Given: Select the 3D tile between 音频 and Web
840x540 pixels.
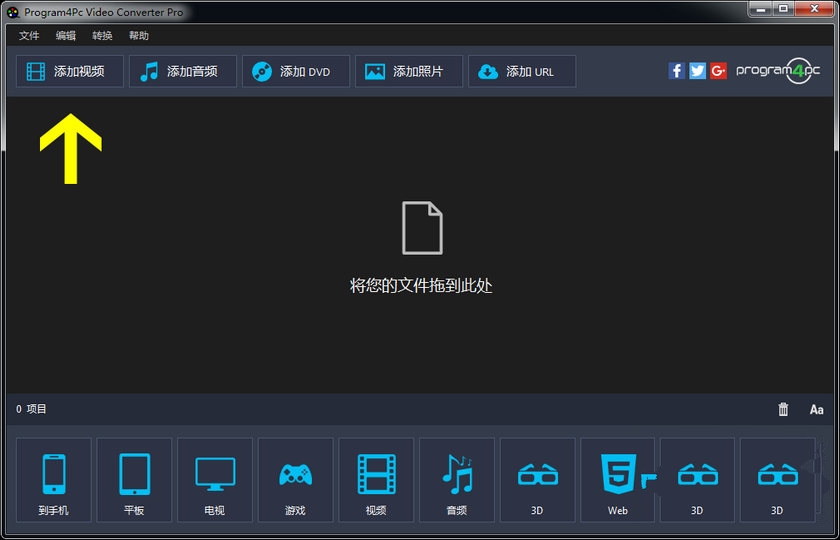Looking at the screenshot, I should pyautogui.click(x=537, y=480).
